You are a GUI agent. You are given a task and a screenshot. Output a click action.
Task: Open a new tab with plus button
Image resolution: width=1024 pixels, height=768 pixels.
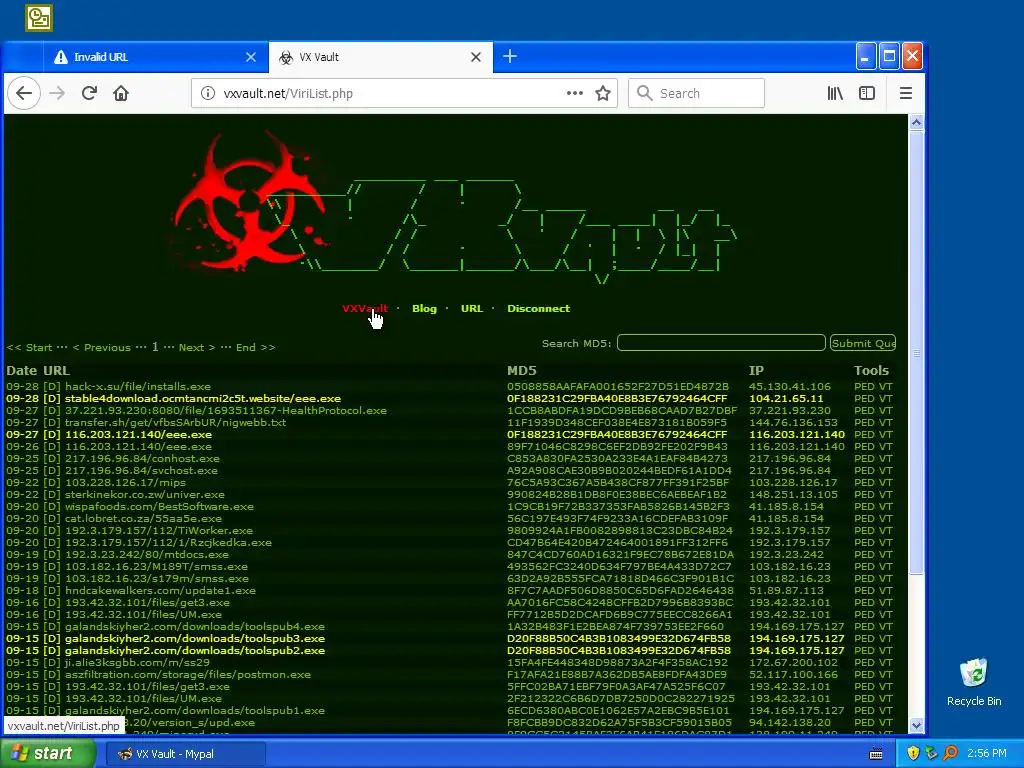[x=510, y=57]
